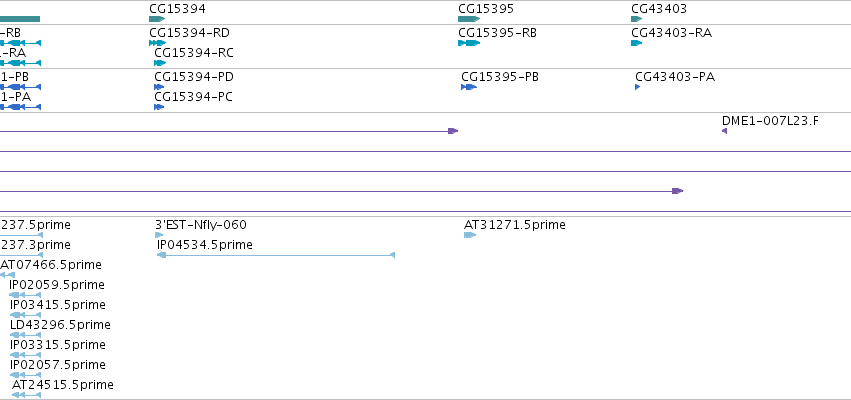Click the CG43403 gene arrow glyph

tap(637, 19)
